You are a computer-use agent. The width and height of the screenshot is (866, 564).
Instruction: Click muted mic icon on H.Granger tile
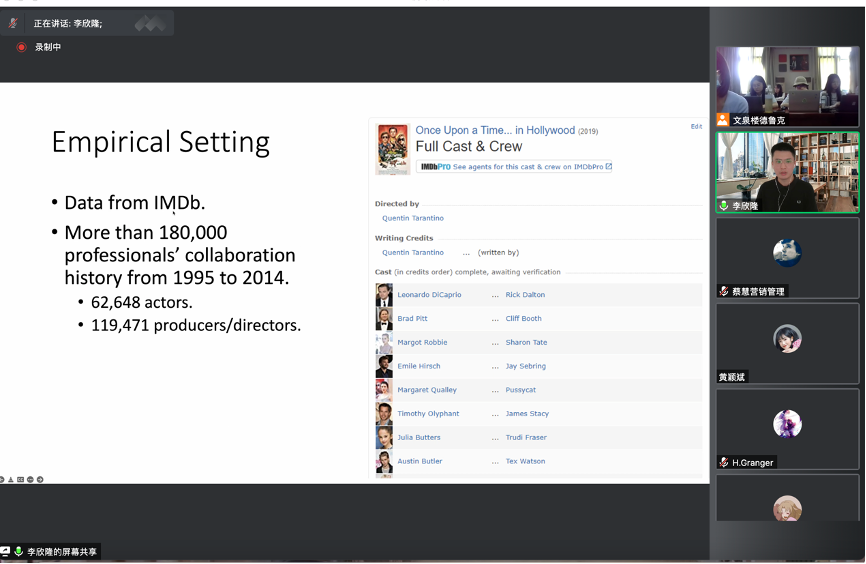pyautogui.click(x=724, y=462)
